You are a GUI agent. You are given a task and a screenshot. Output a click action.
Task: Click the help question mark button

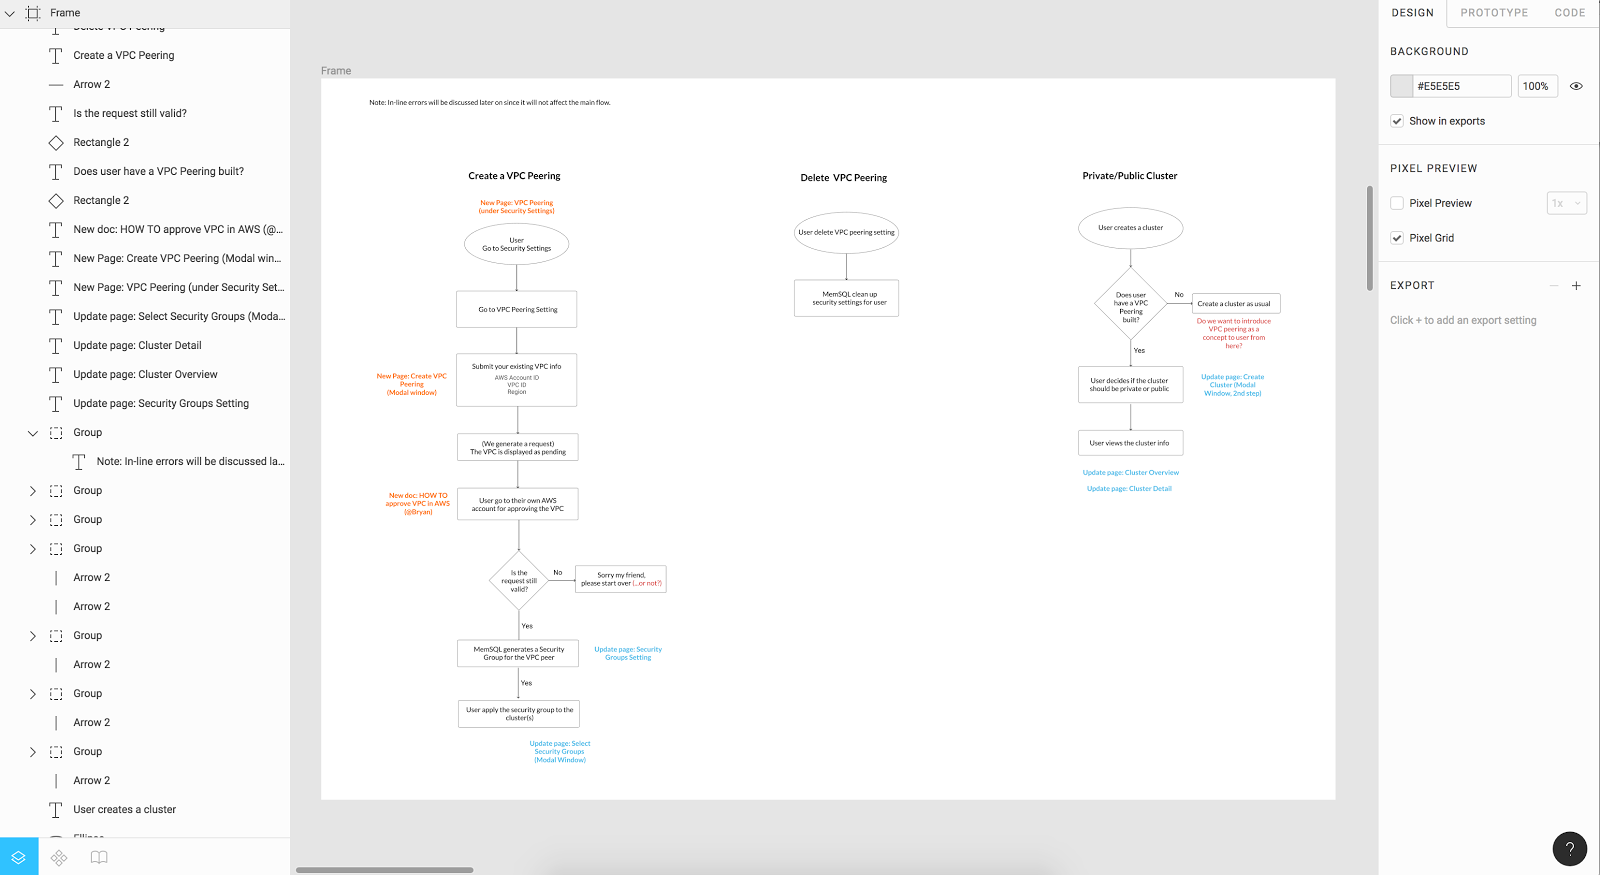1570,849
